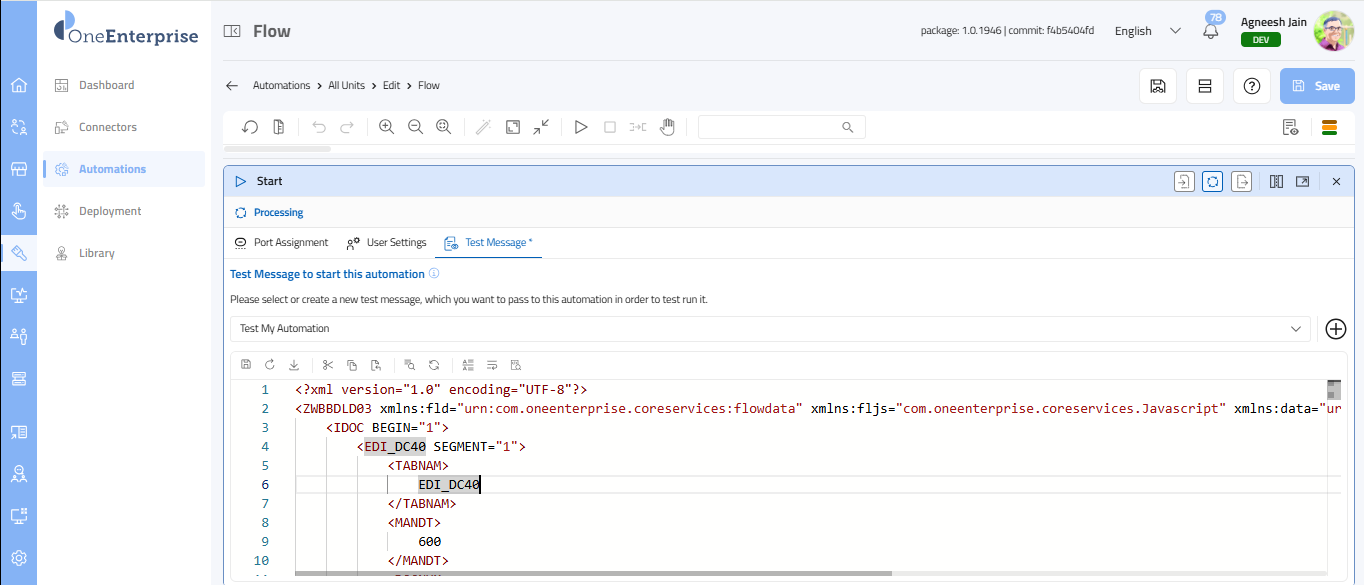Click the editor horizontal scrollbar
Image resolution: width=1364 pixels, height=585 pixels.
592,574
